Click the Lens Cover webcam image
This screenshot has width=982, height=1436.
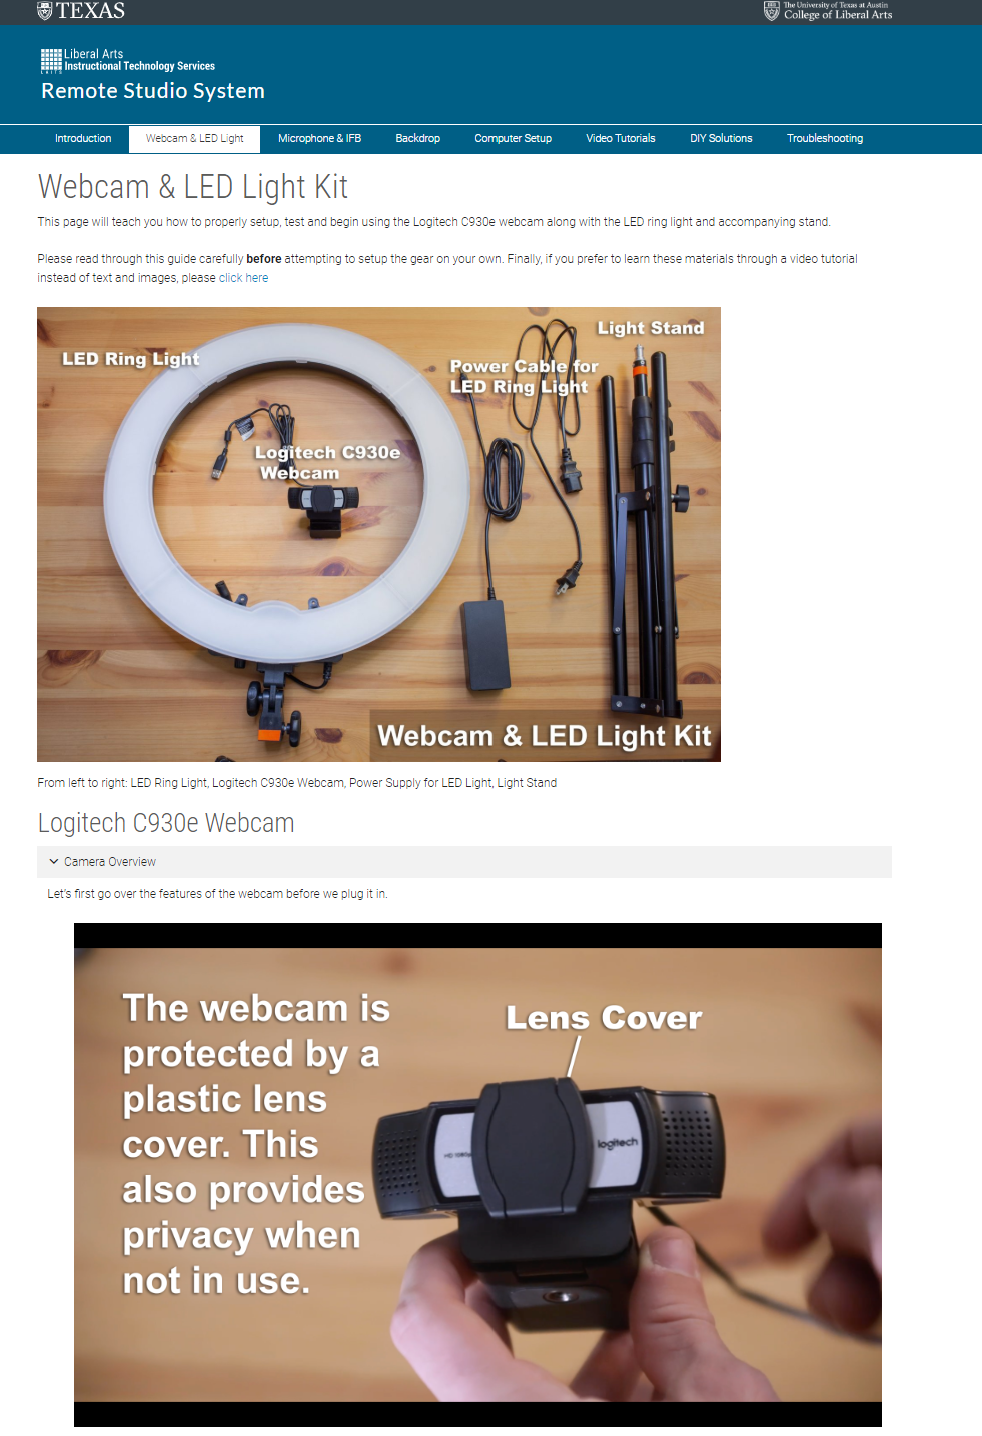(x=478, y=1175)
